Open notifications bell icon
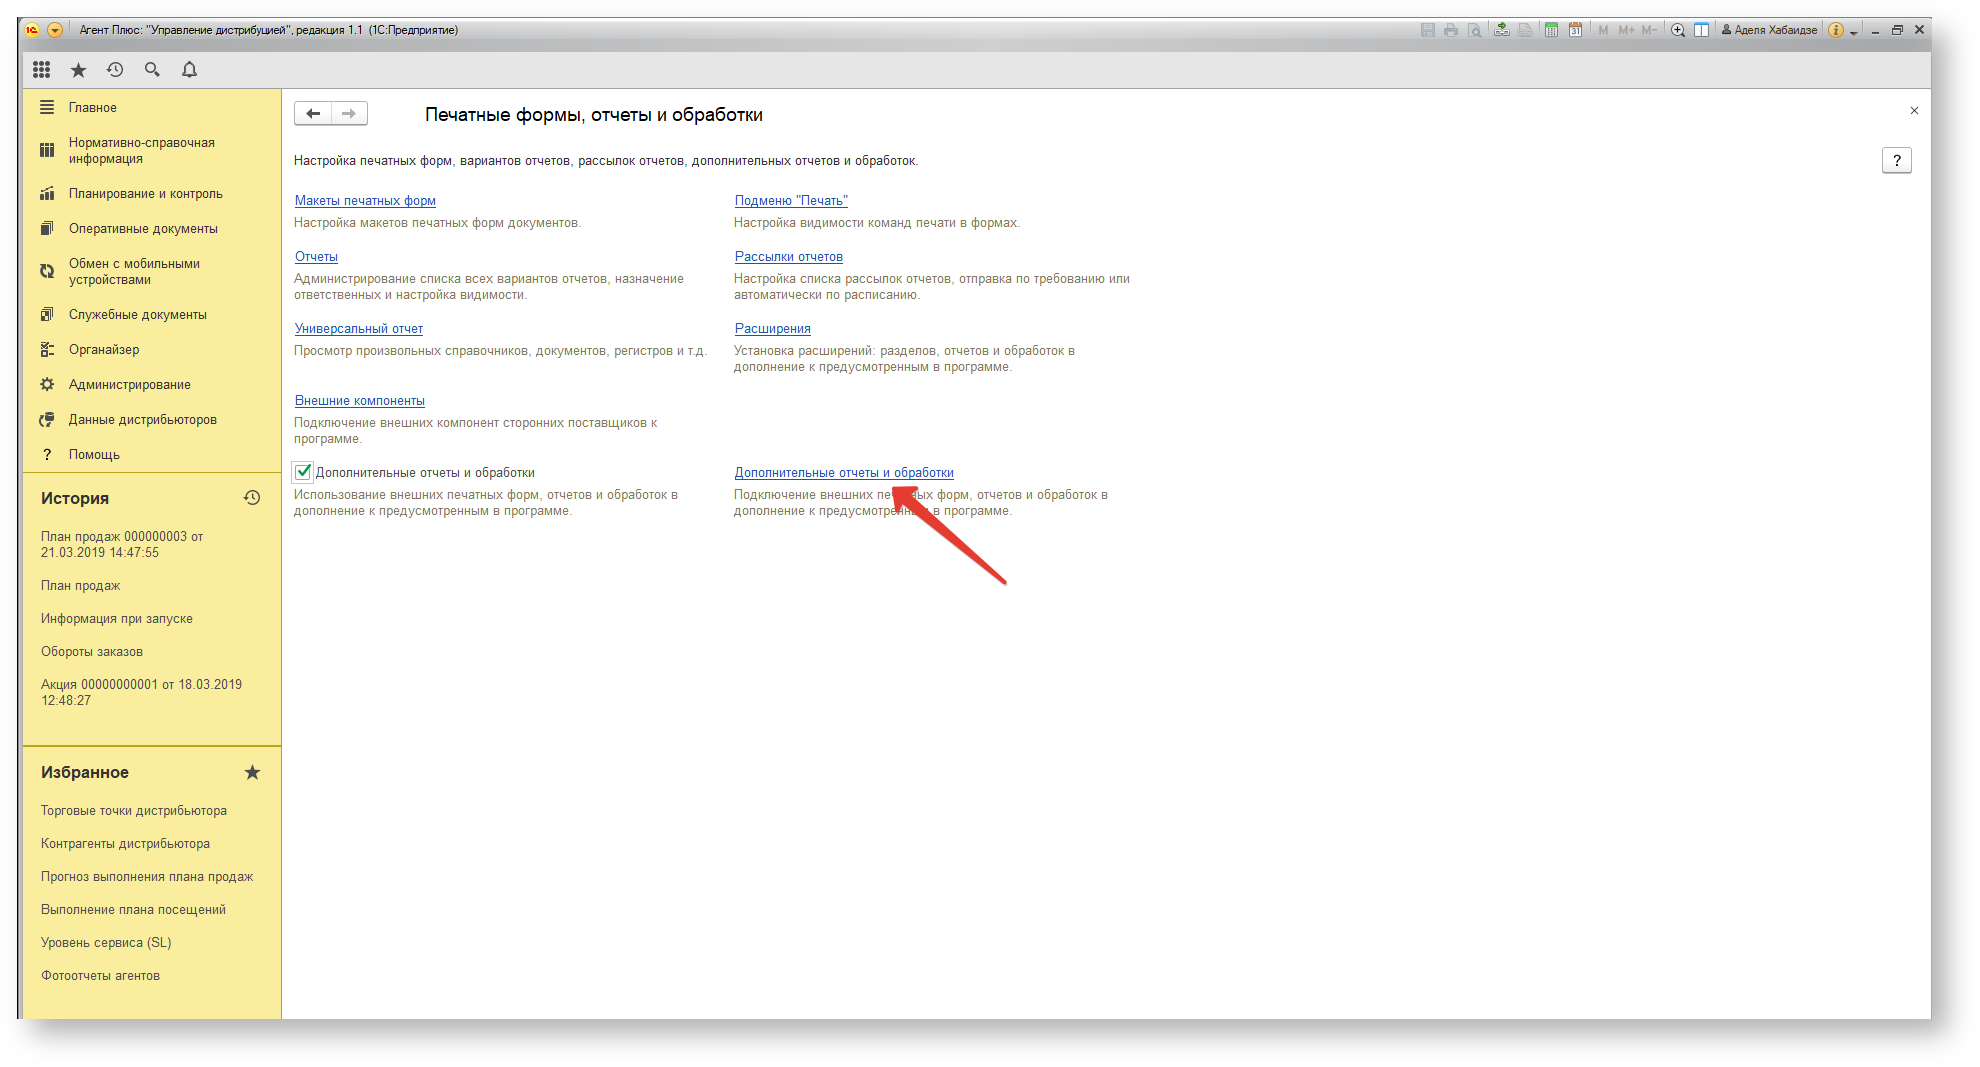Viewport: 1980px width, 1067px height. coord(189,69)
